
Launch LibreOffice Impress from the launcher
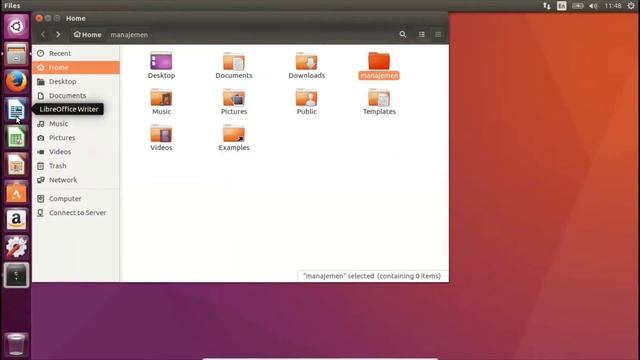point(16,164)
